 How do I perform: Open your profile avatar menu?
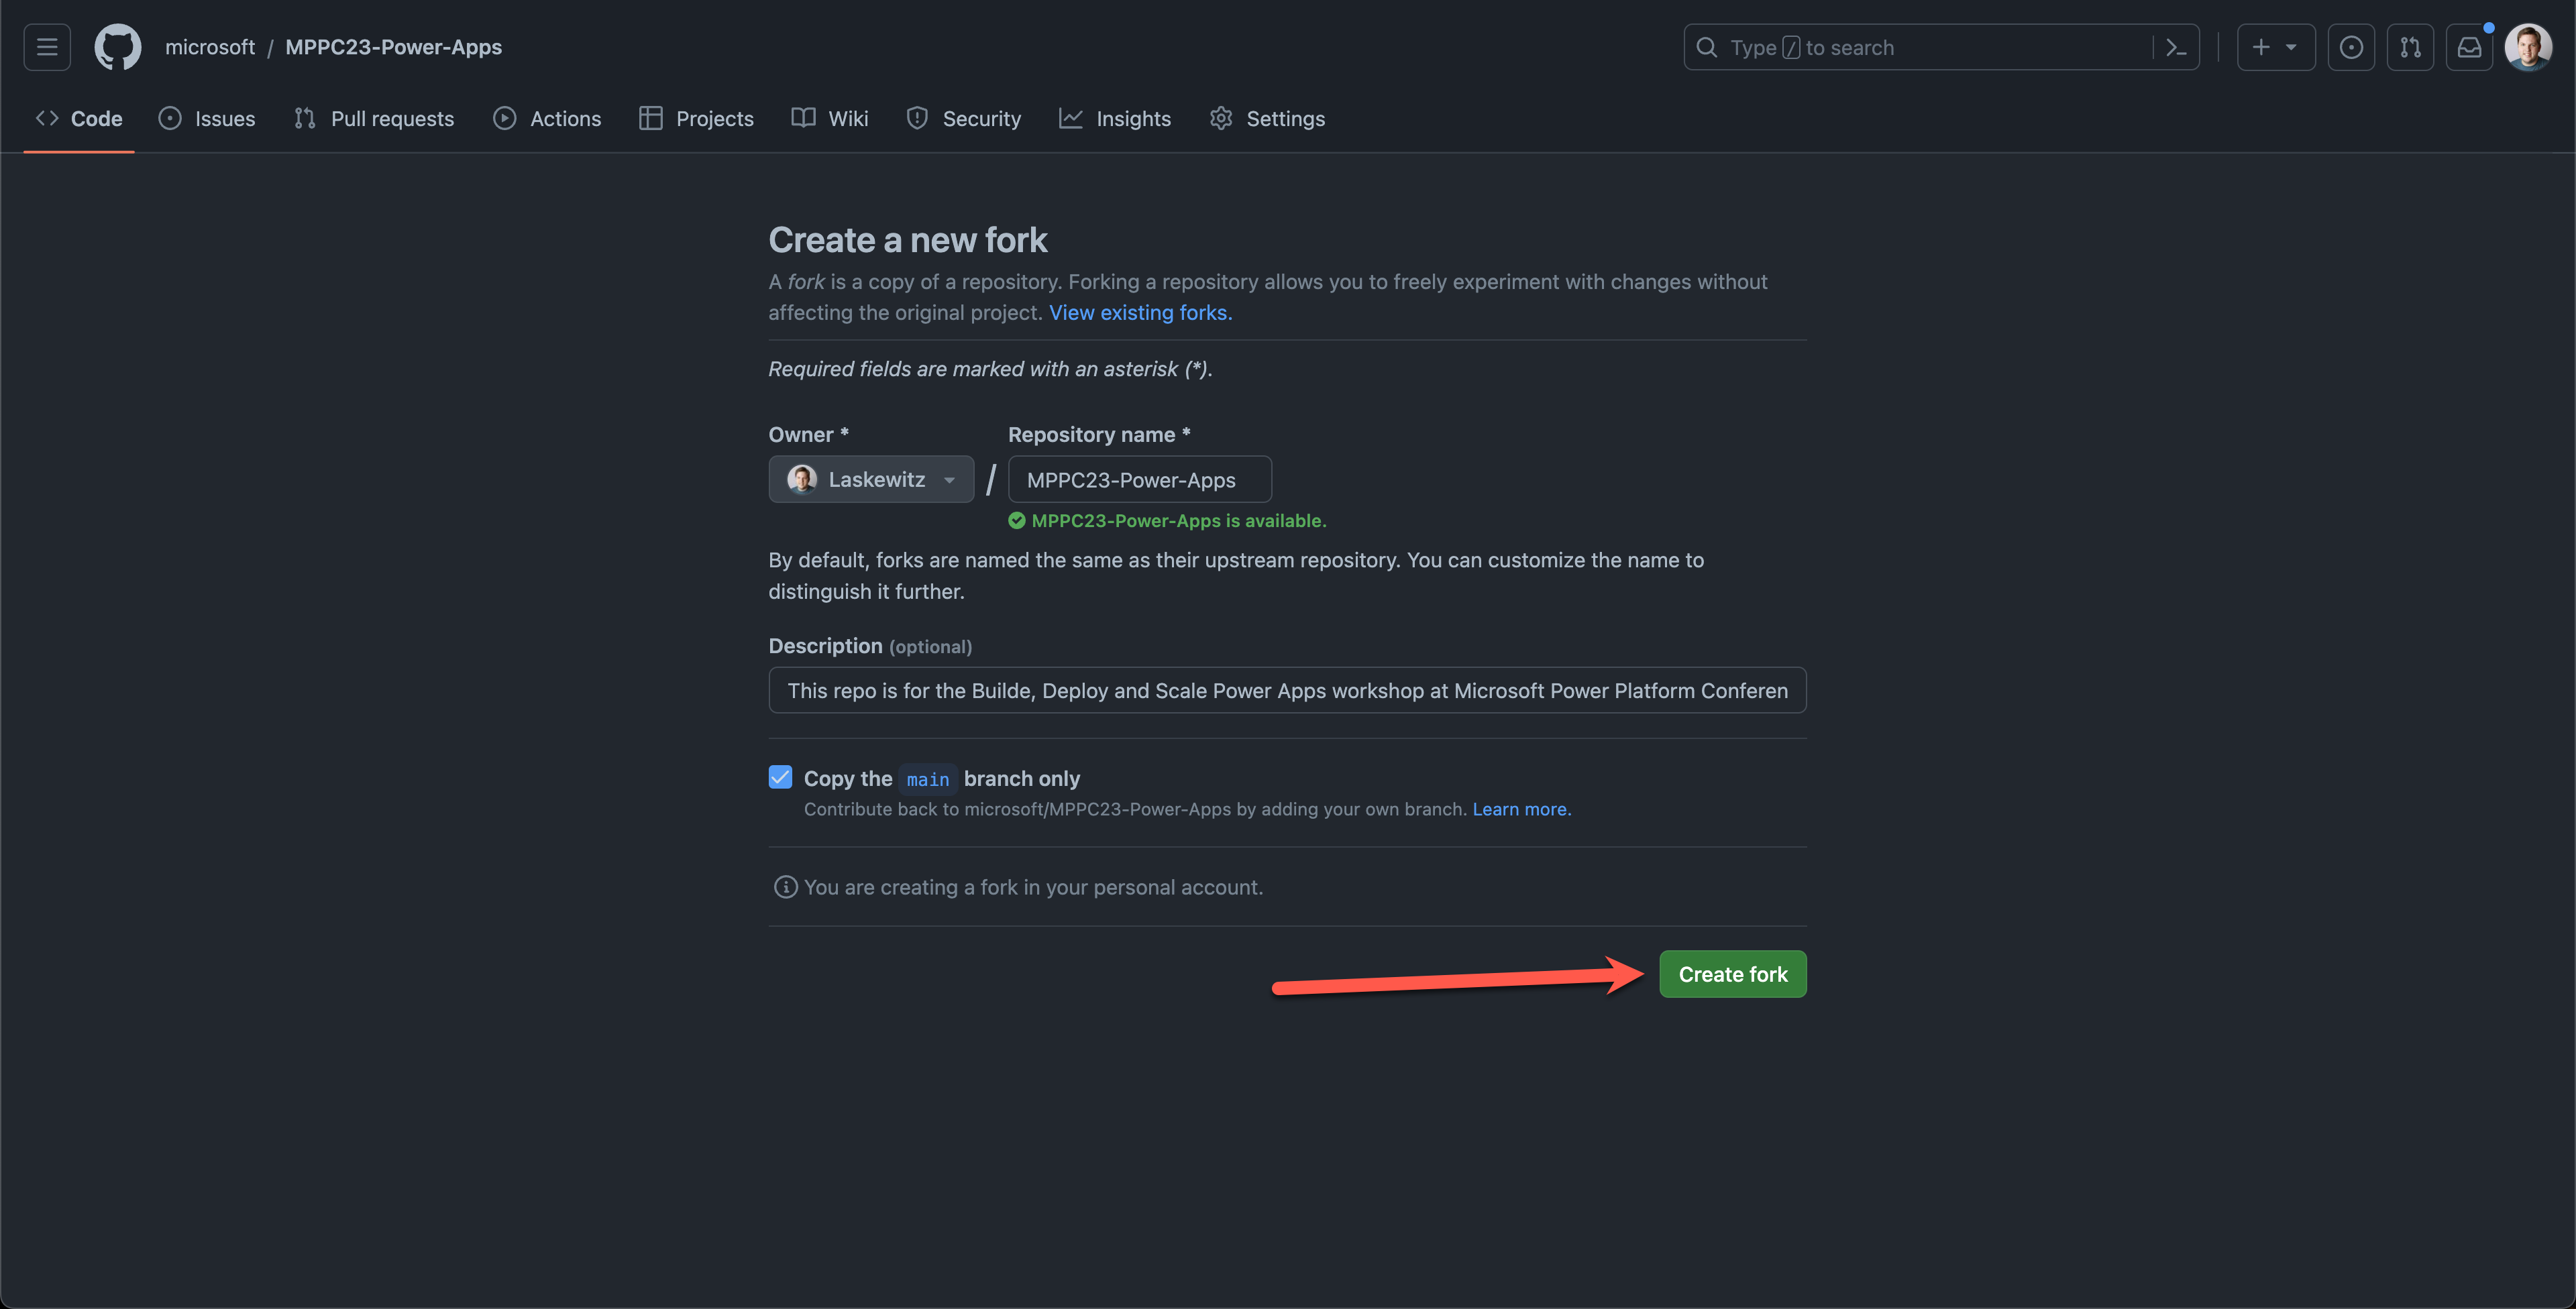[x=2528, y=47]
